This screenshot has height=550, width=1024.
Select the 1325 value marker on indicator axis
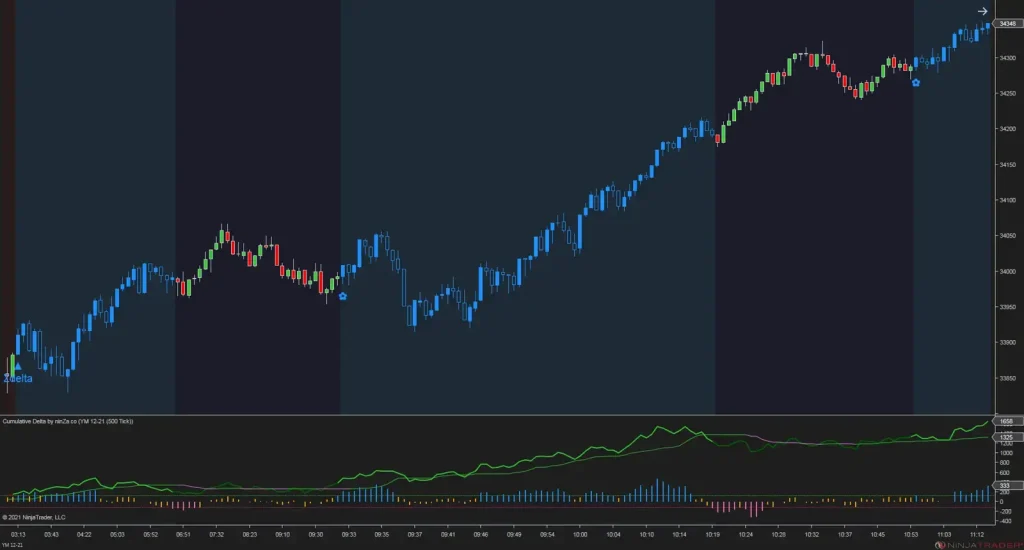(x=1006, y=437)
